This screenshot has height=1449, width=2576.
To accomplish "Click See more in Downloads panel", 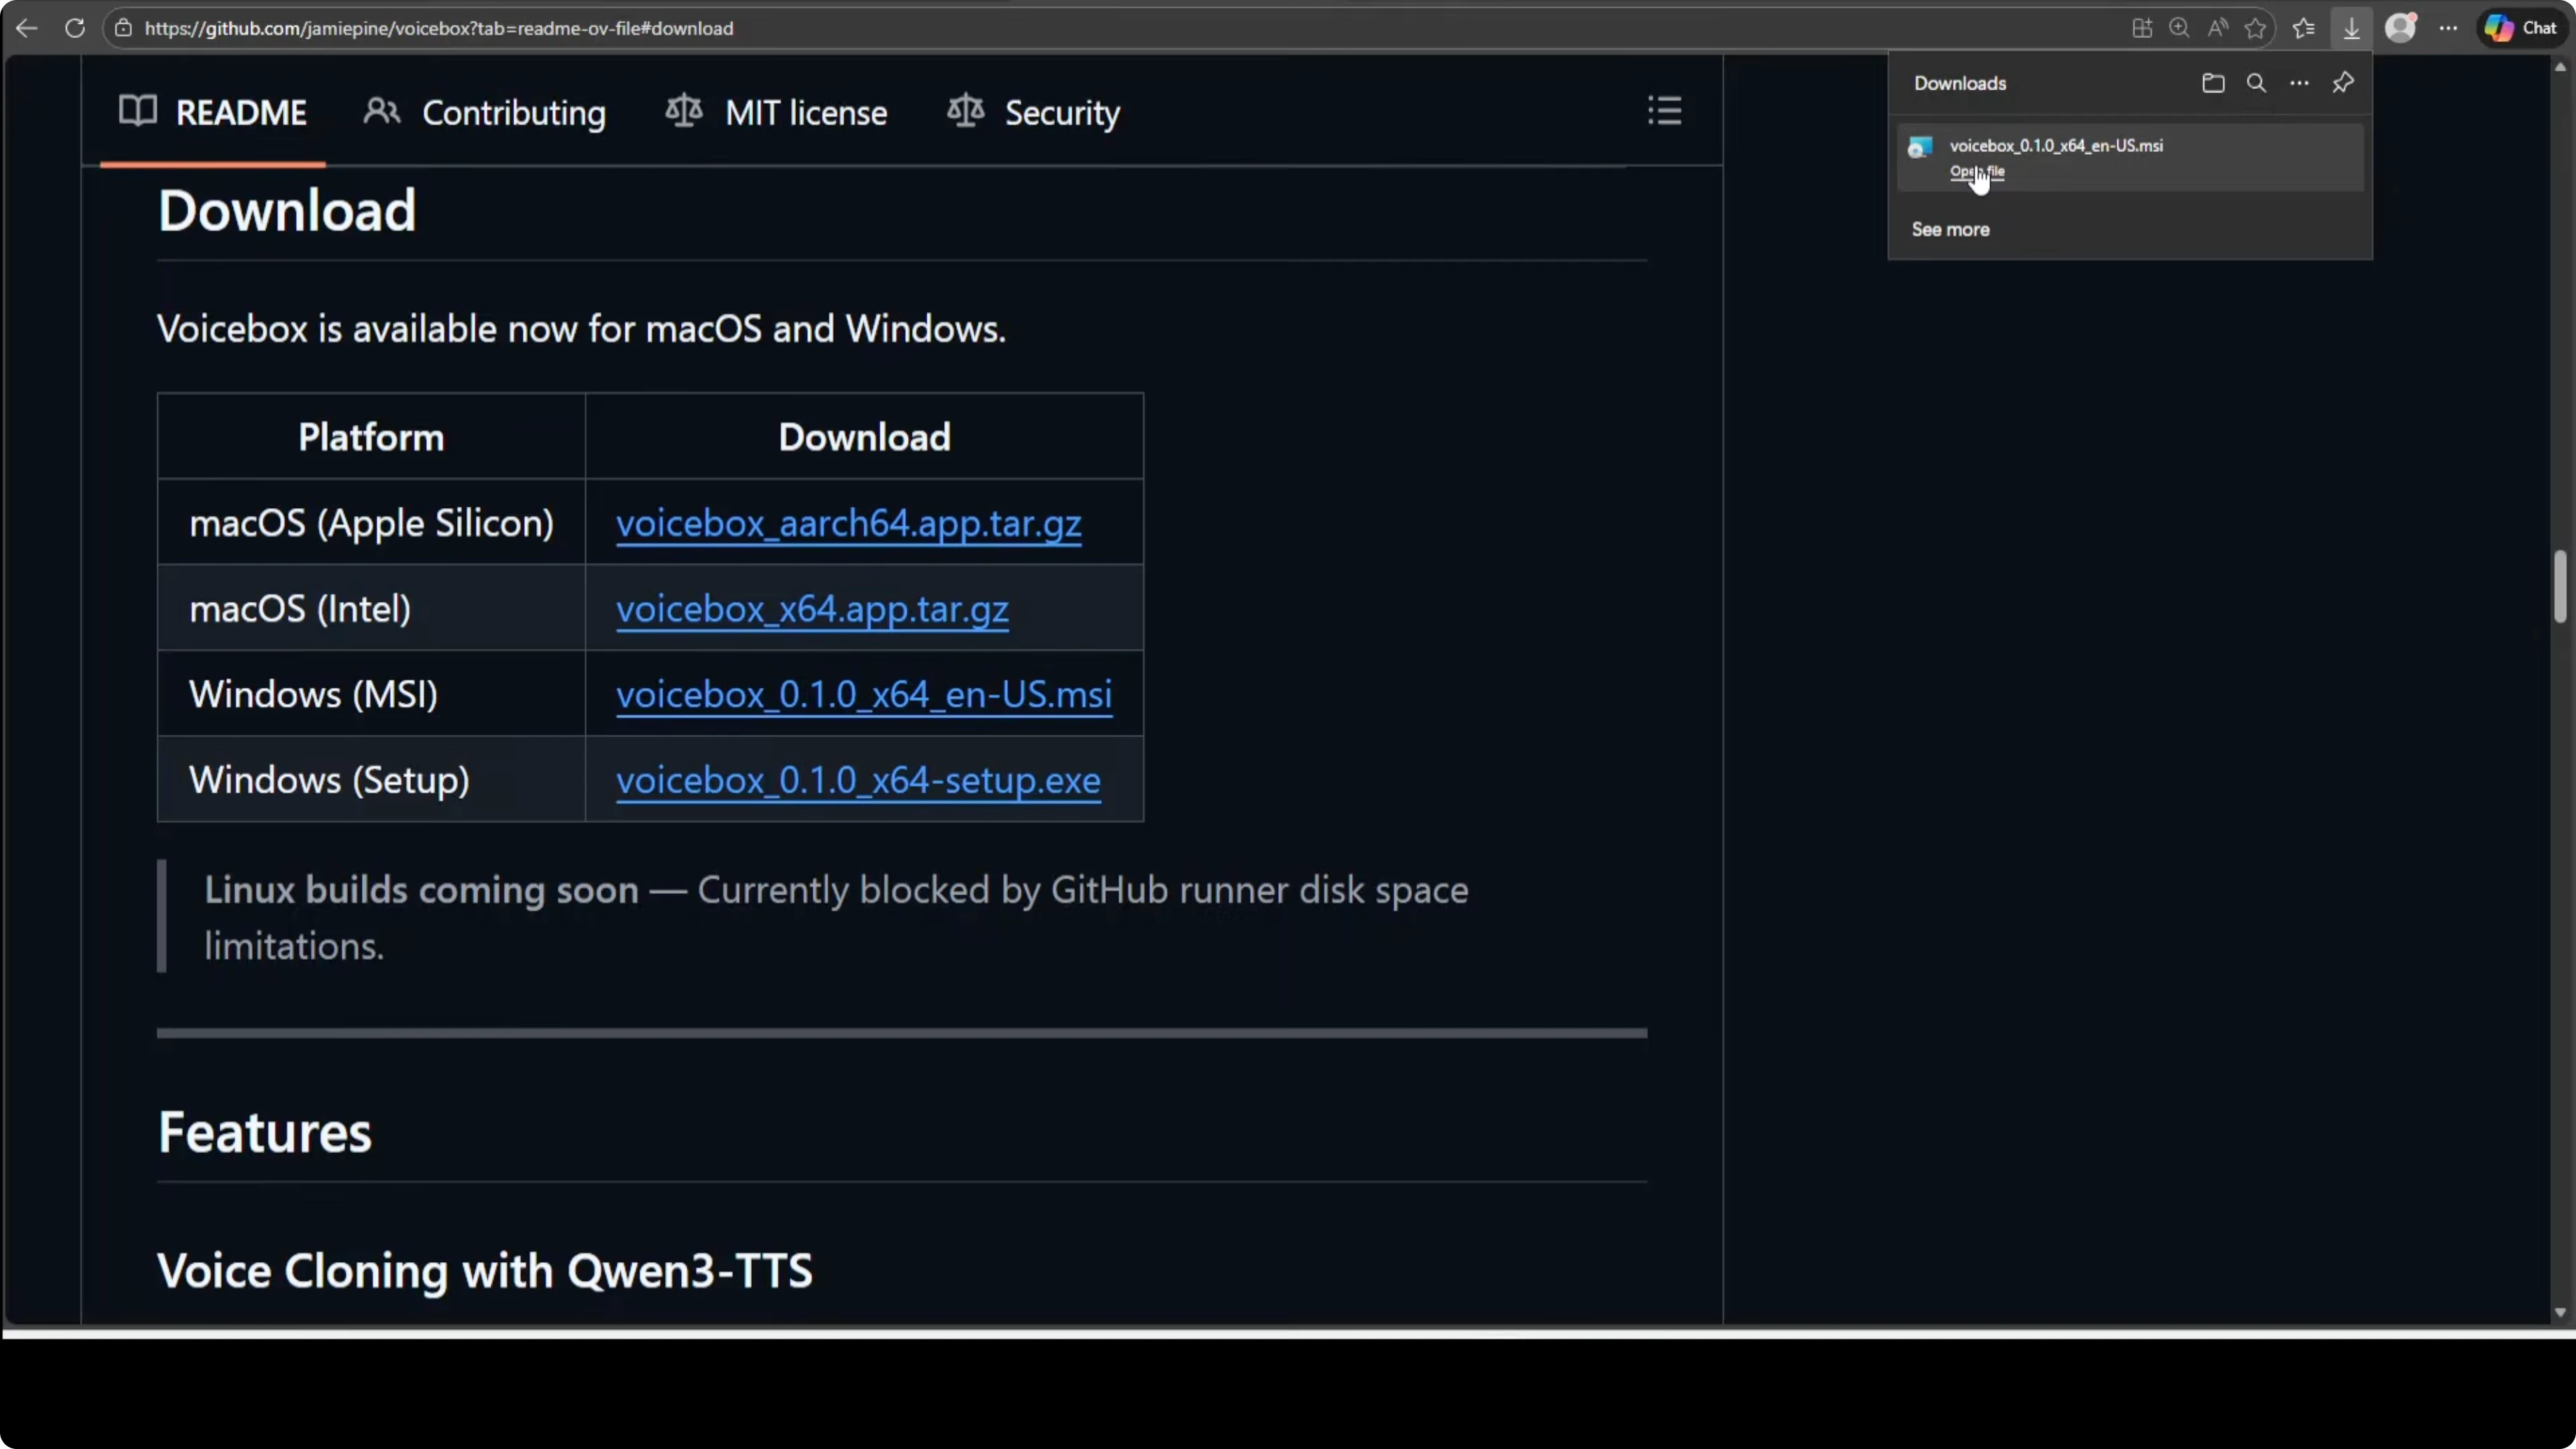I will click(x=1950, y=230).
